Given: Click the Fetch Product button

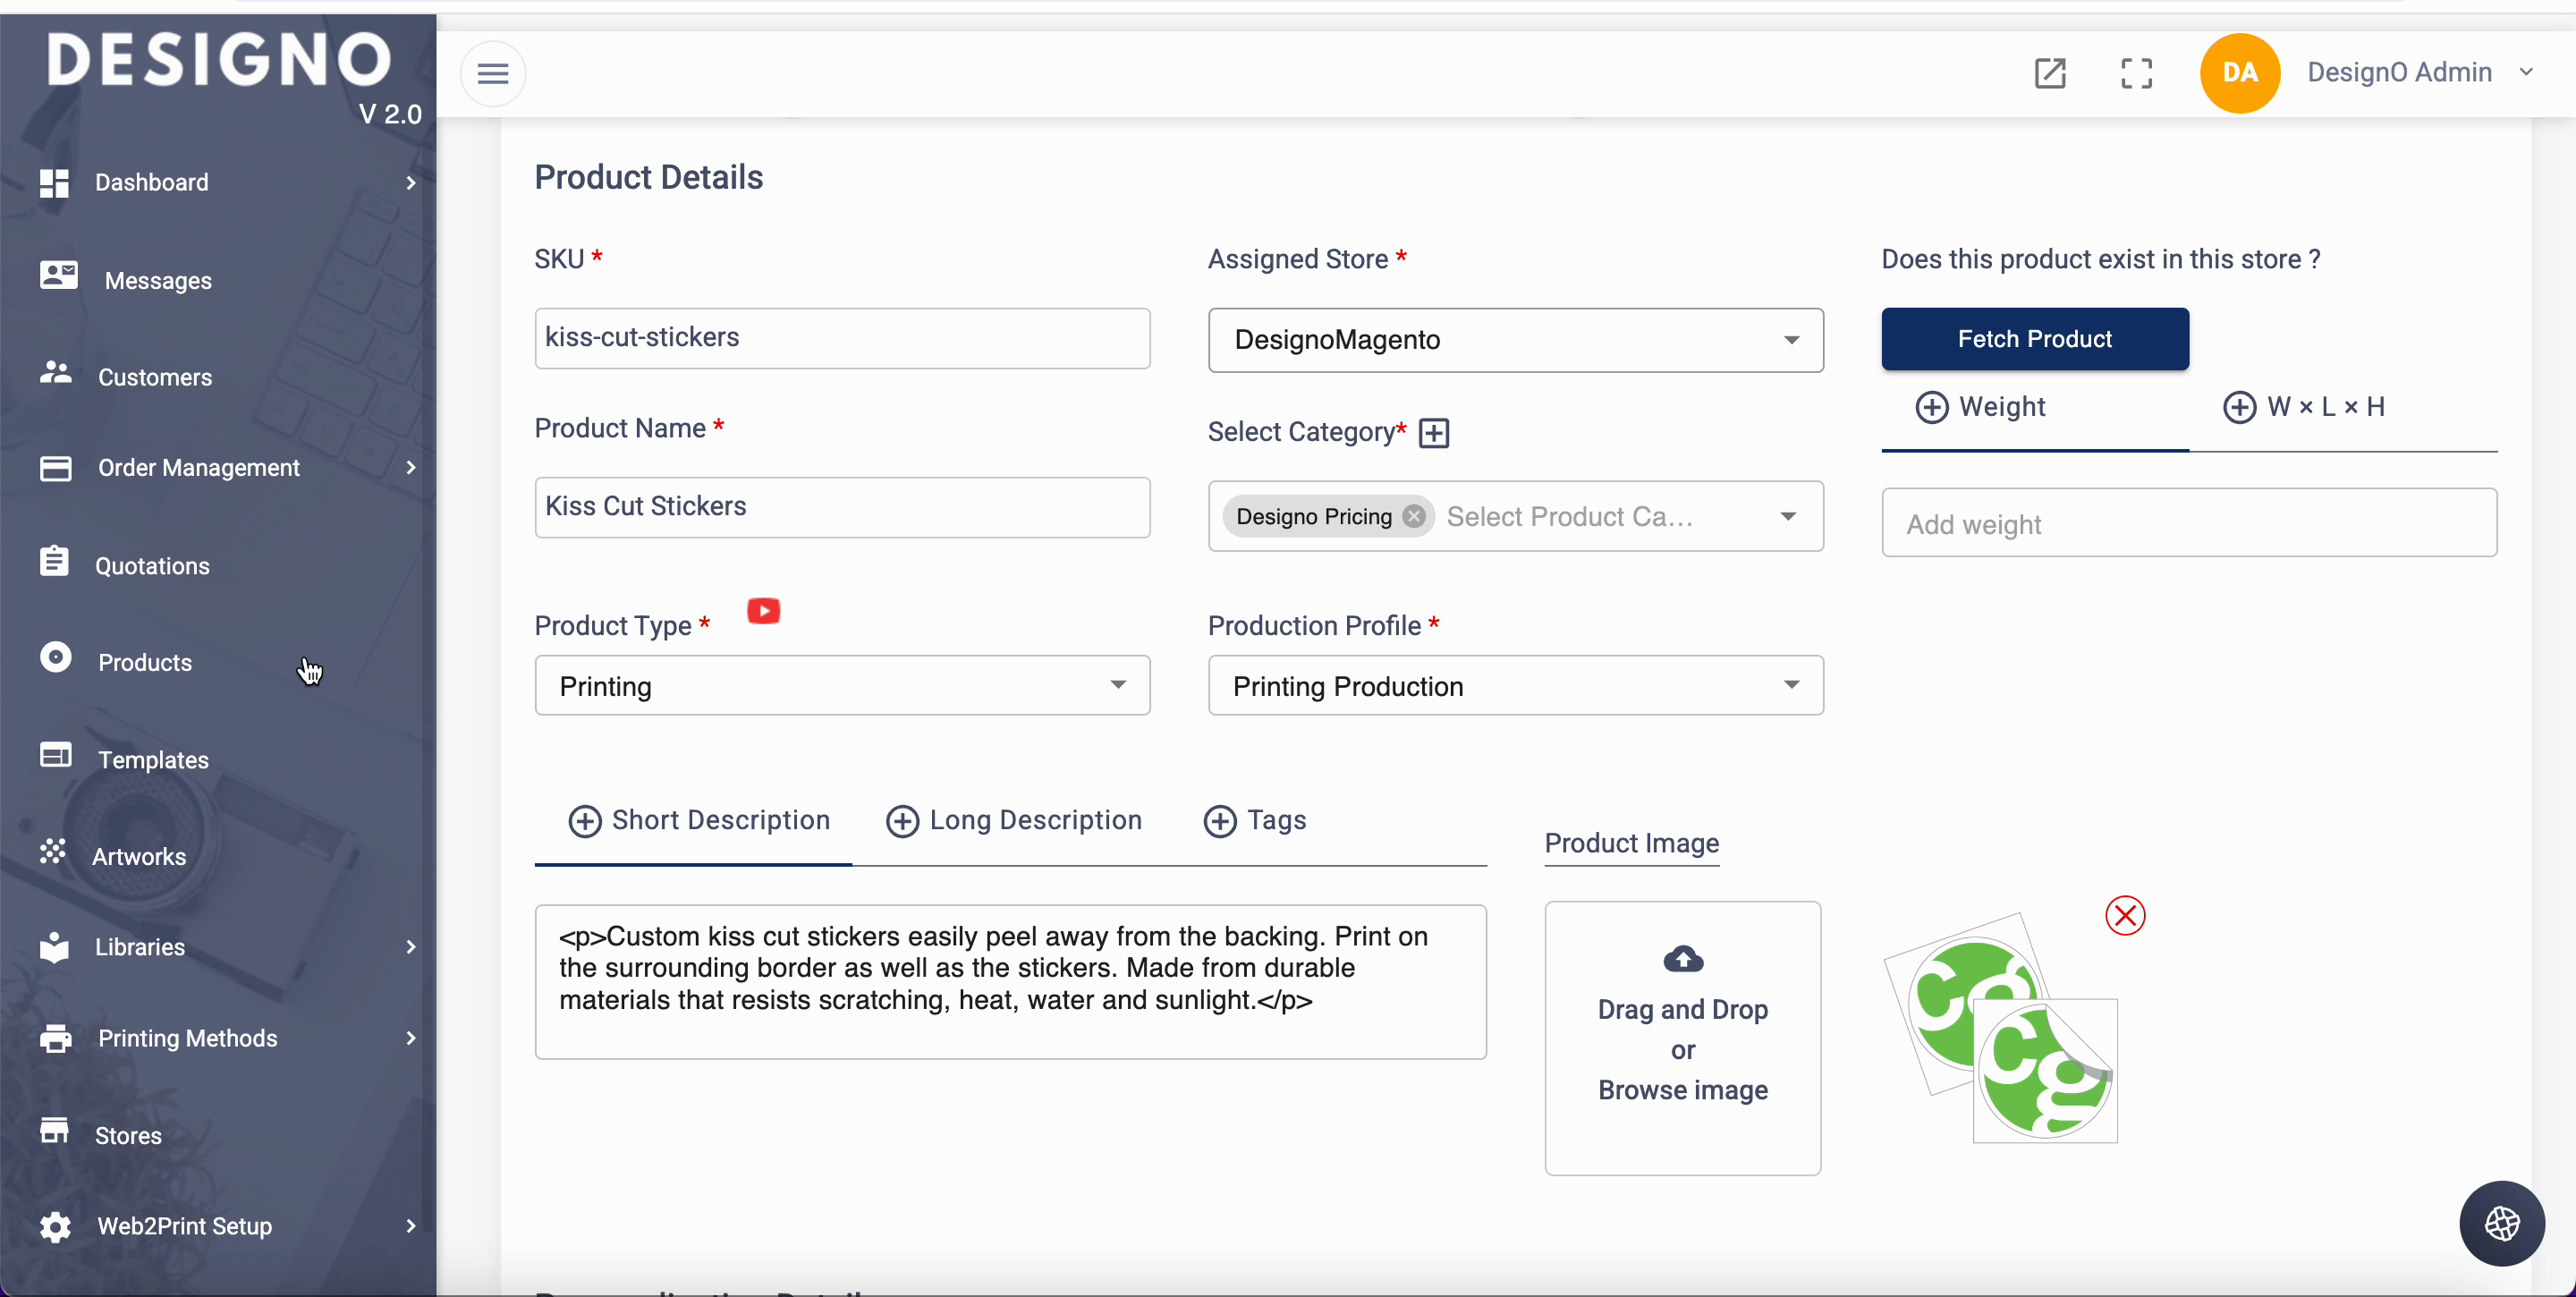Looking at the screenshot, I should click(x=2034, y=339).
